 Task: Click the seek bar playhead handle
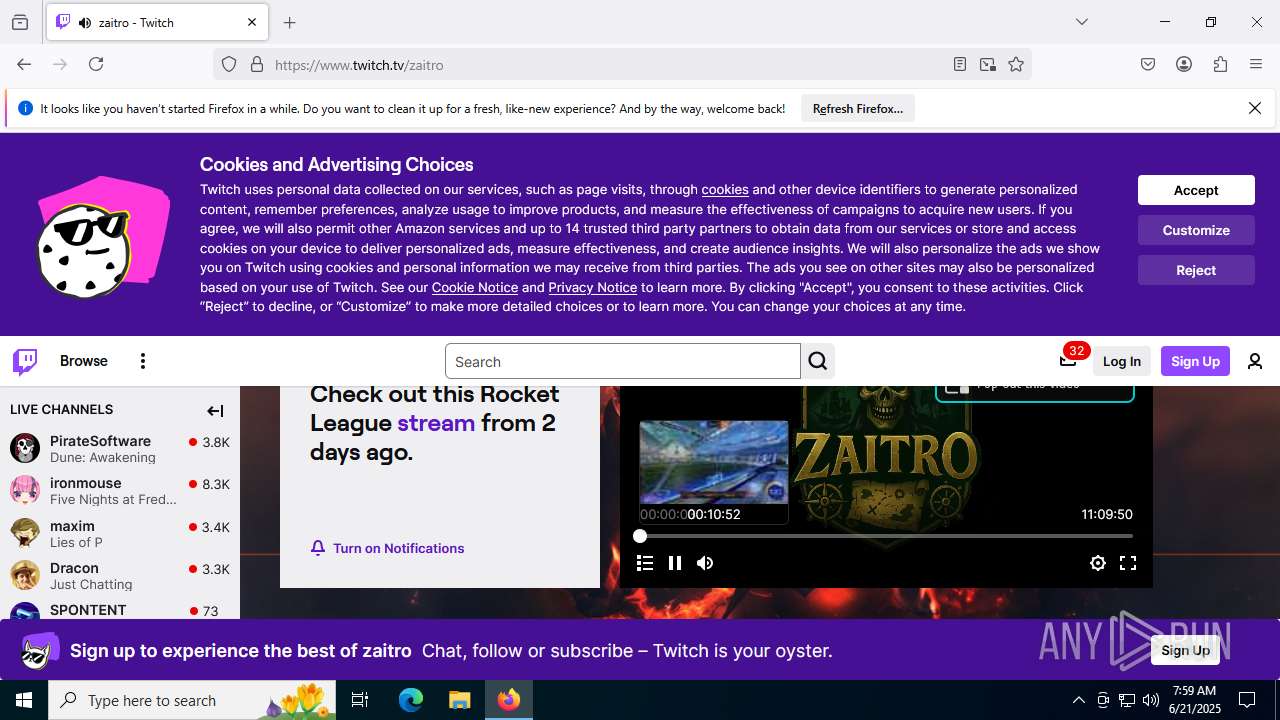pyautogui.click(x=640, y=536)
